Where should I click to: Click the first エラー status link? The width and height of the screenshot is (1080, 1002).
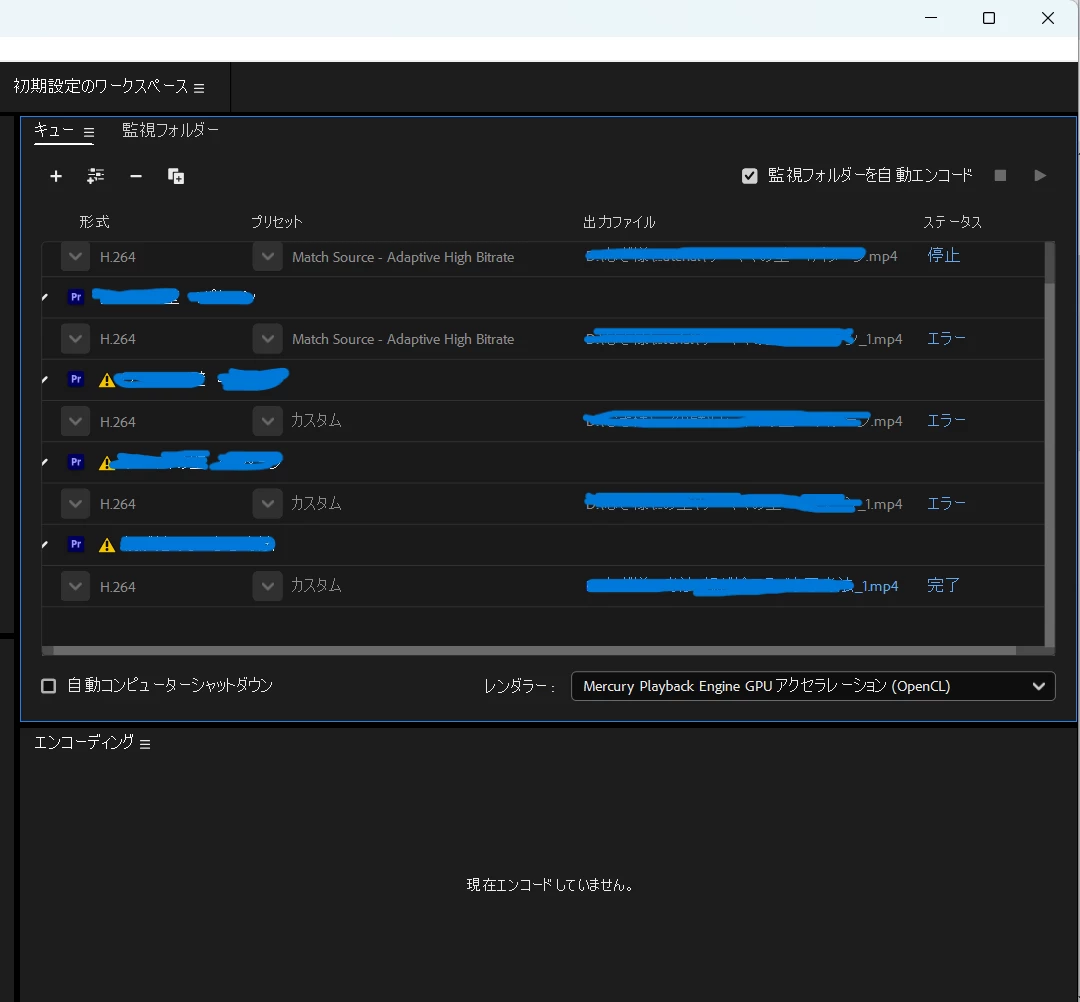tap(946, 338)
